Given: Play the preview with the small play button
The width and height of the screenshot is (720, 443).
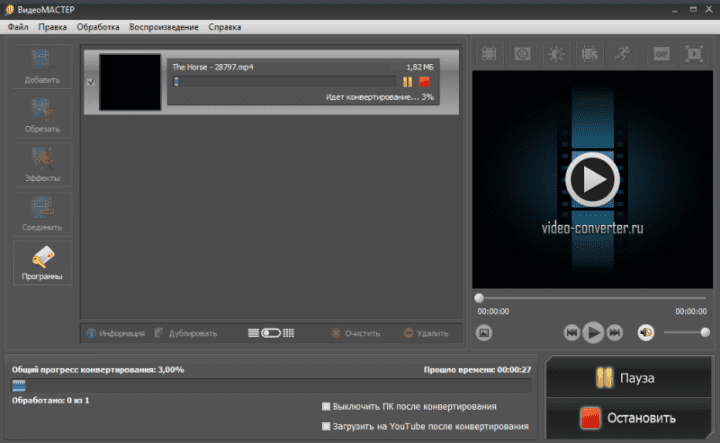Looking at the screenshot, I should [593, 332].
